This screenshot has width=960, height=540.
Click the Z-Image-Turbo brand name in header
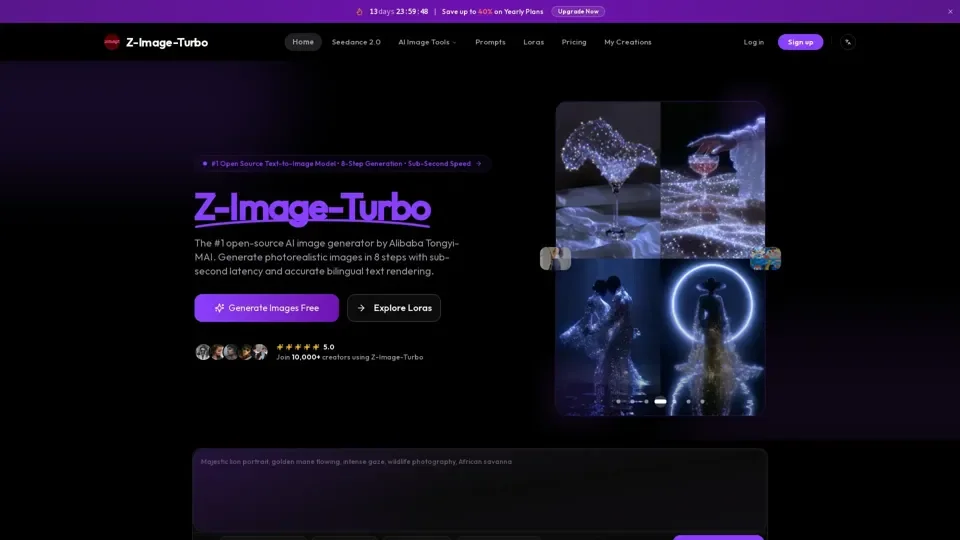point(167,42)
